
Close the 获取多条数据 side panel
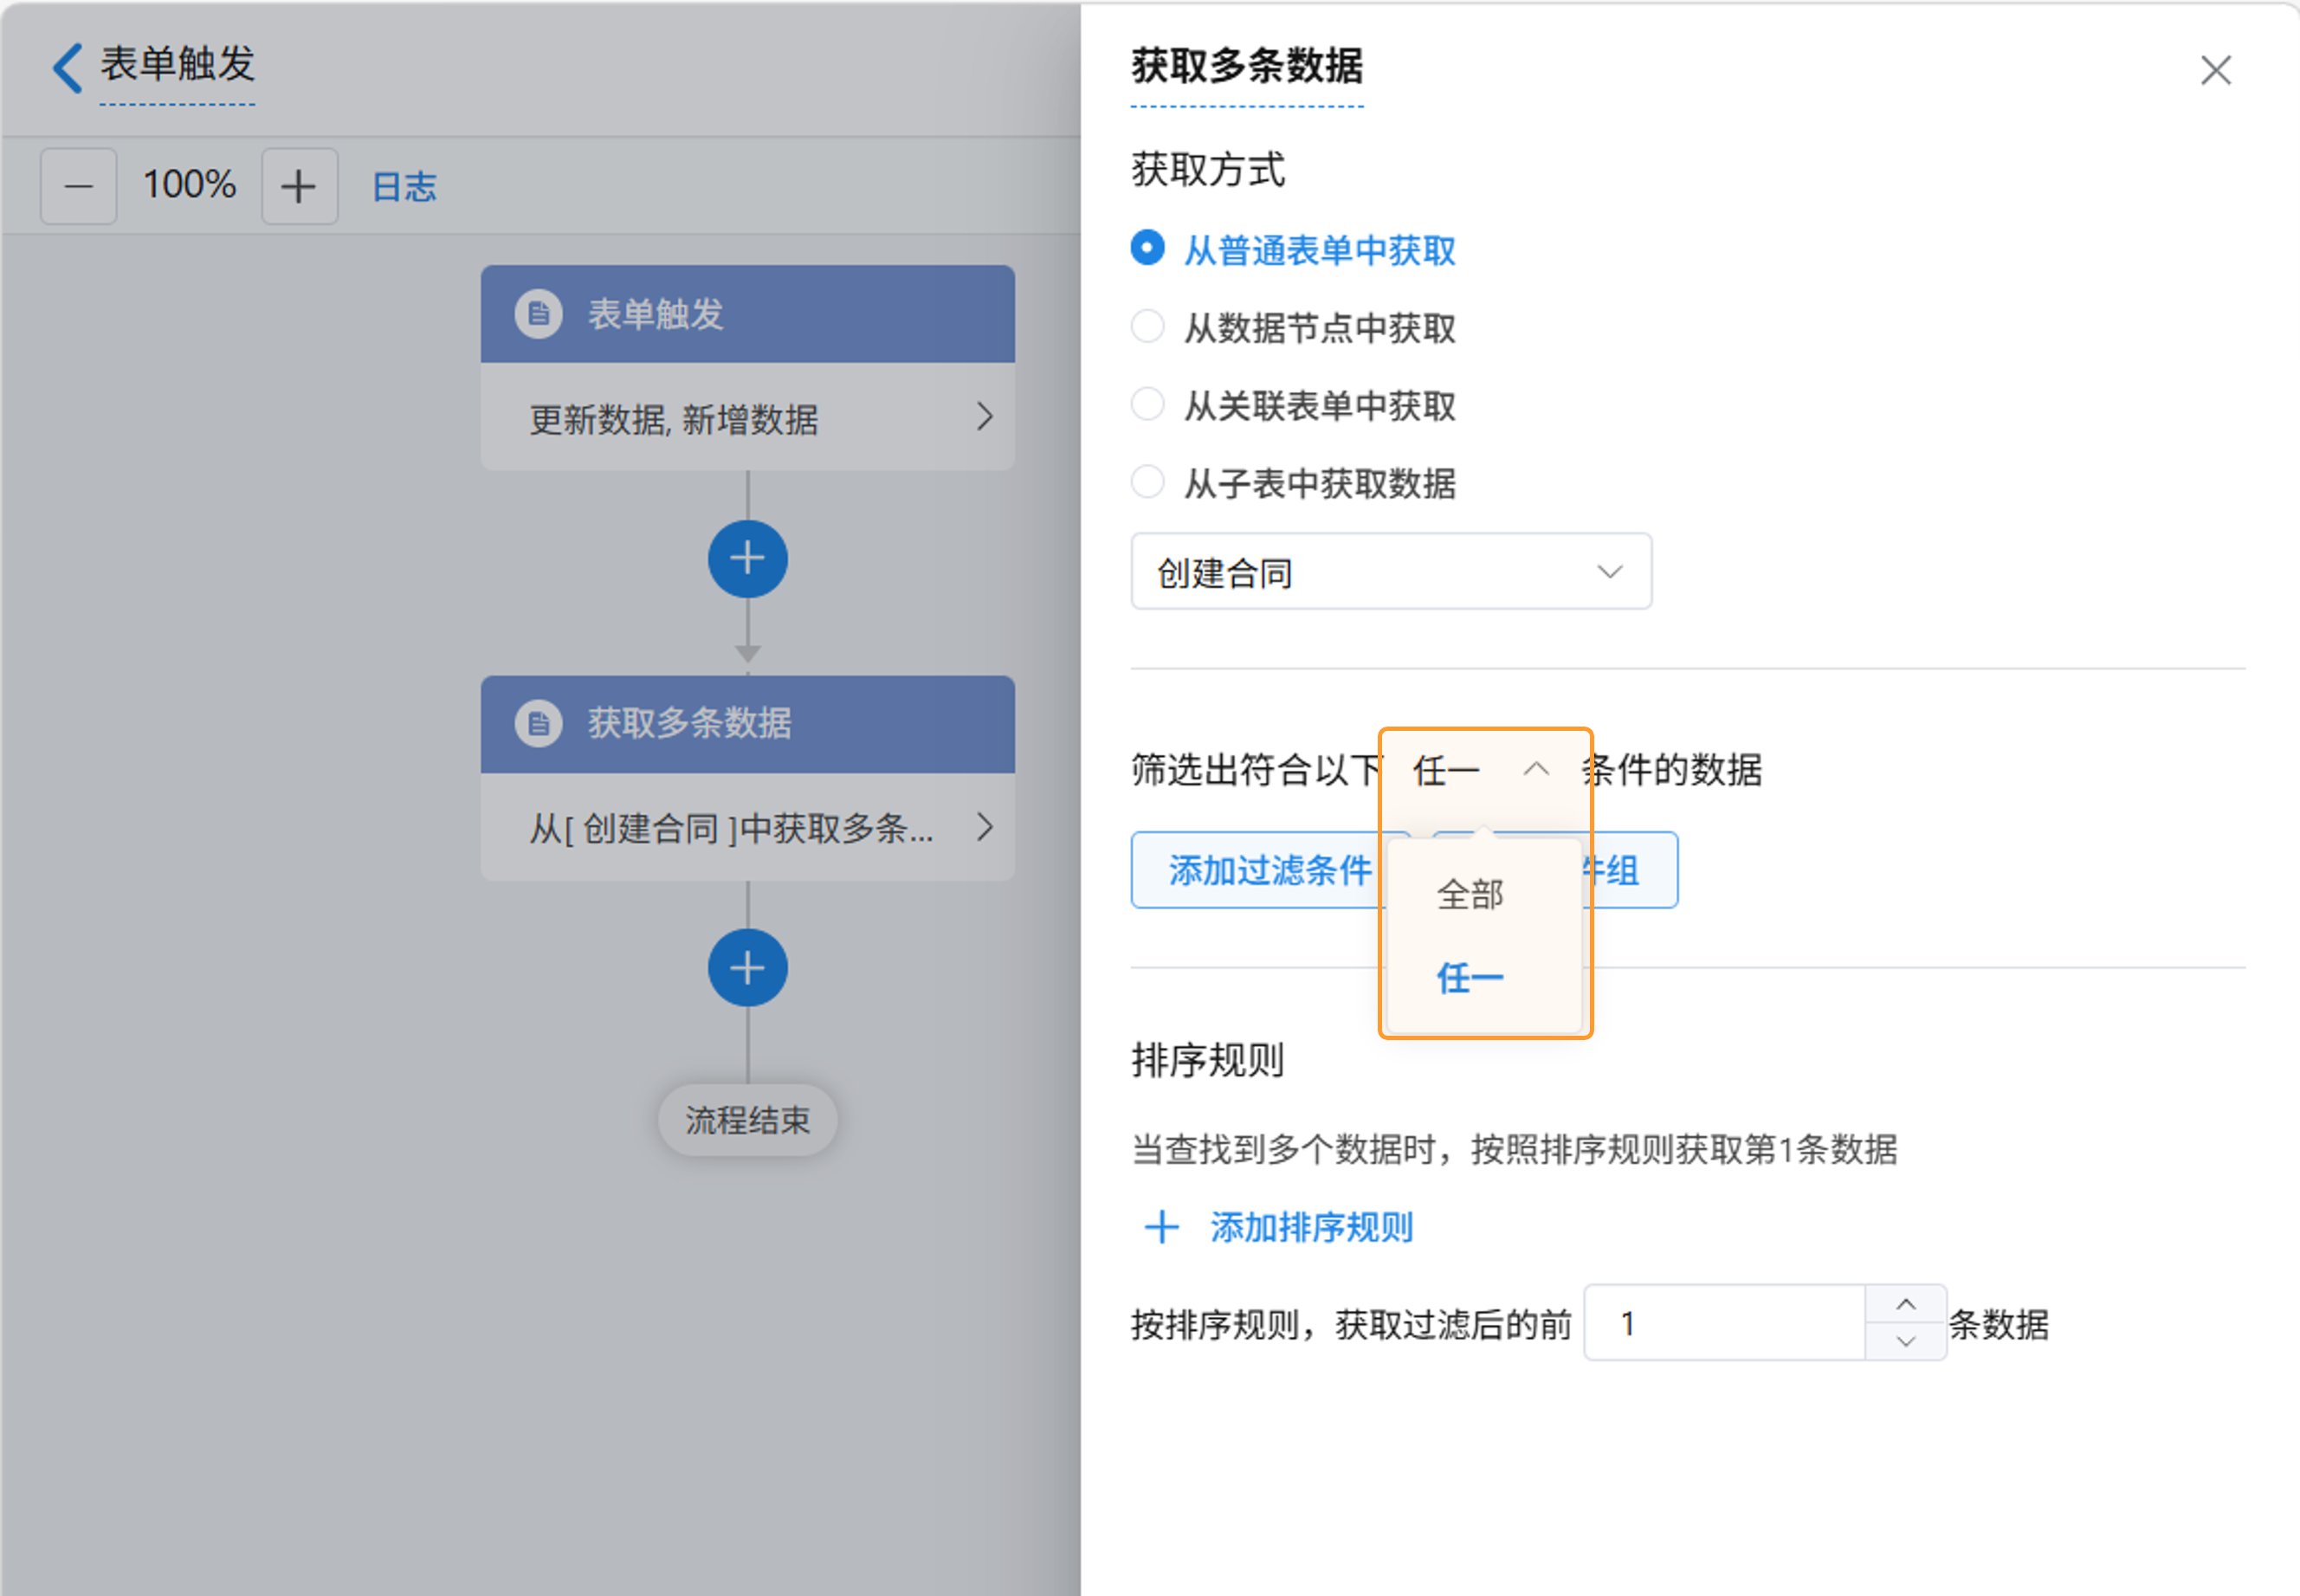click(2215, 70)
